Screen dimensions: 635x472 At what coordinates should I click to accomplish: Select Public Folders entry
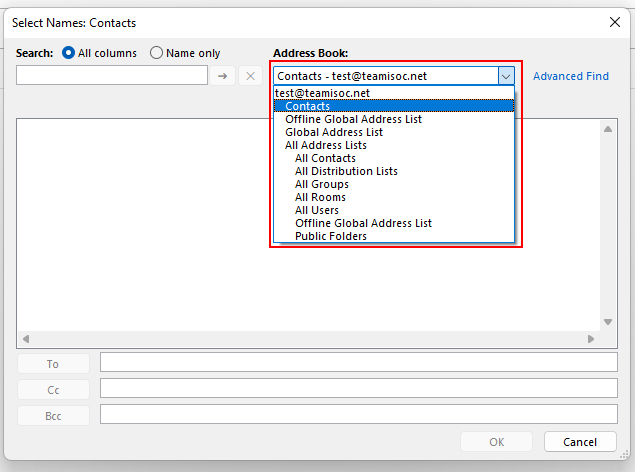coord(331,236)
